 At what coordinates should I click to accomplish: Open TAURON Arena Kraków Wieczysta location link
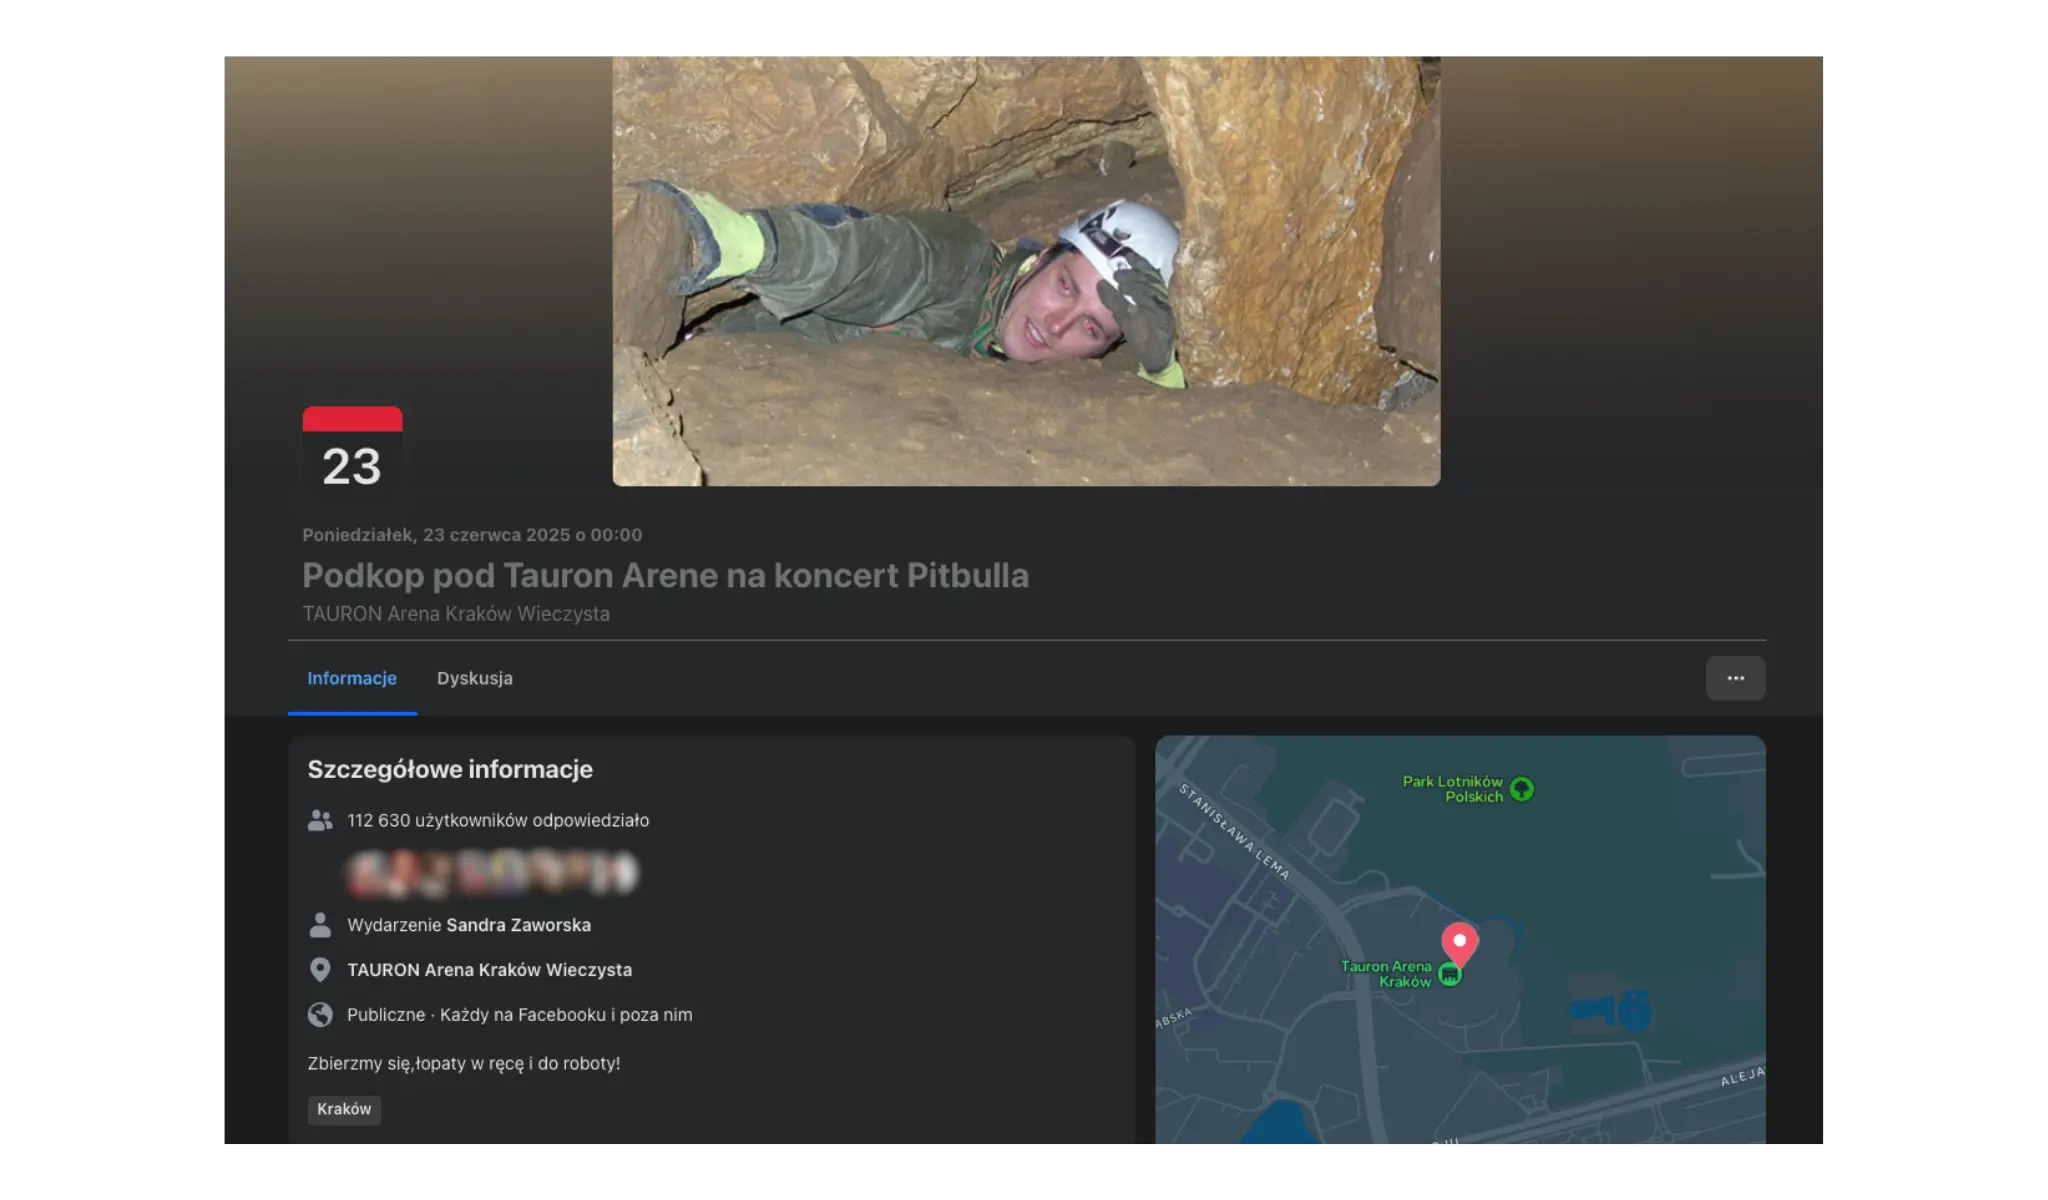pyautogui.click(x=489, y=970)
